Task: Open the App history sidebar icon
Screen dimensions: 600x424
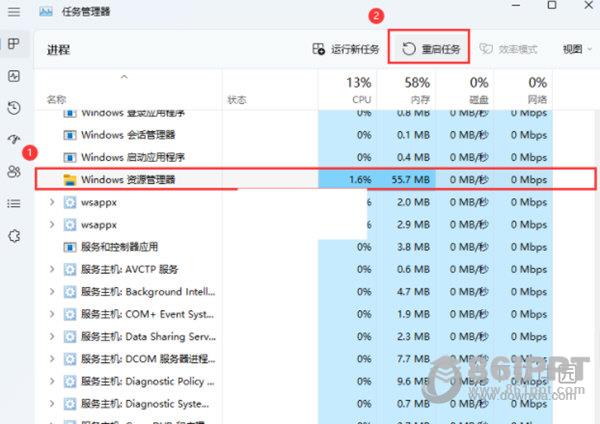Action: click(14, 108)
